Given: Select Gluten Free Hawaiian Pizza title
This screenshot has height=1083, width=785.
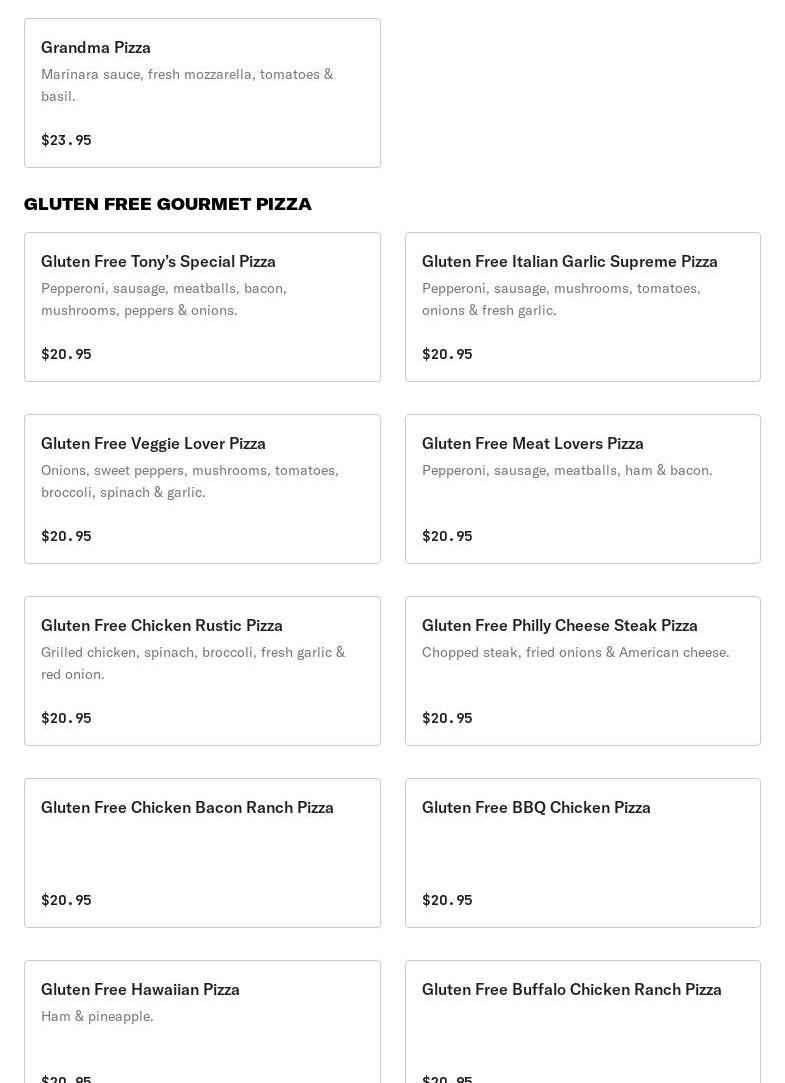Looking at the screenshot, I should [x=140, y=989].
